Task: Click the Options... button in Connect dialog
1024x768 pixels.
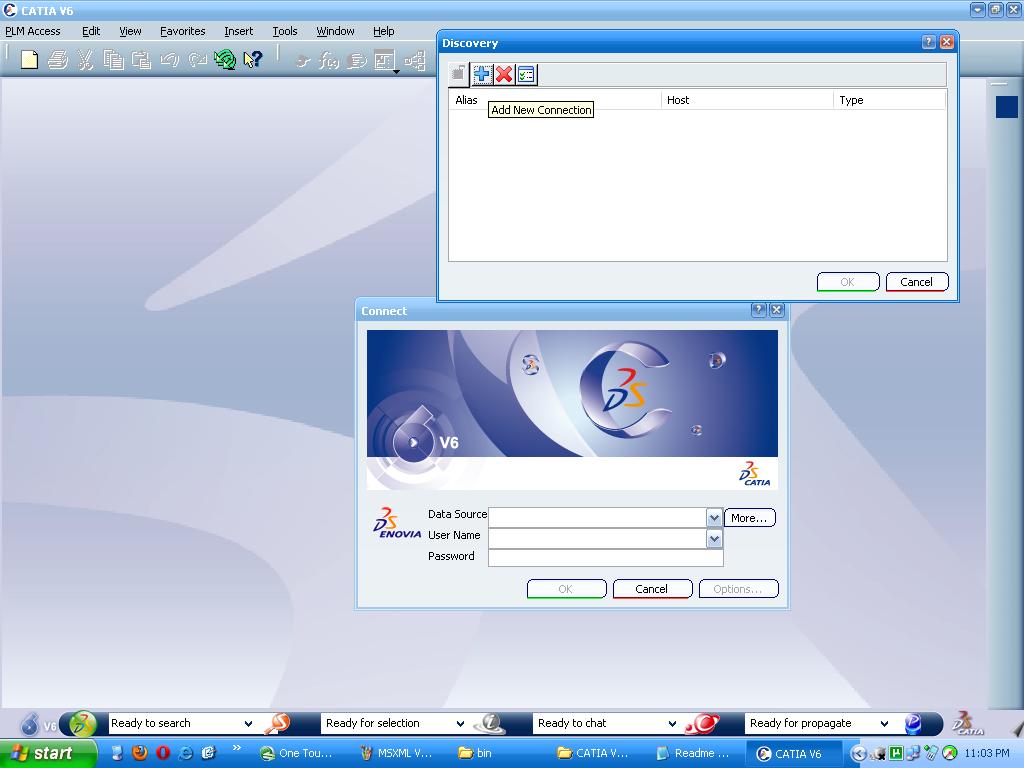Action: pyautogui.click(x=738, y=589)
